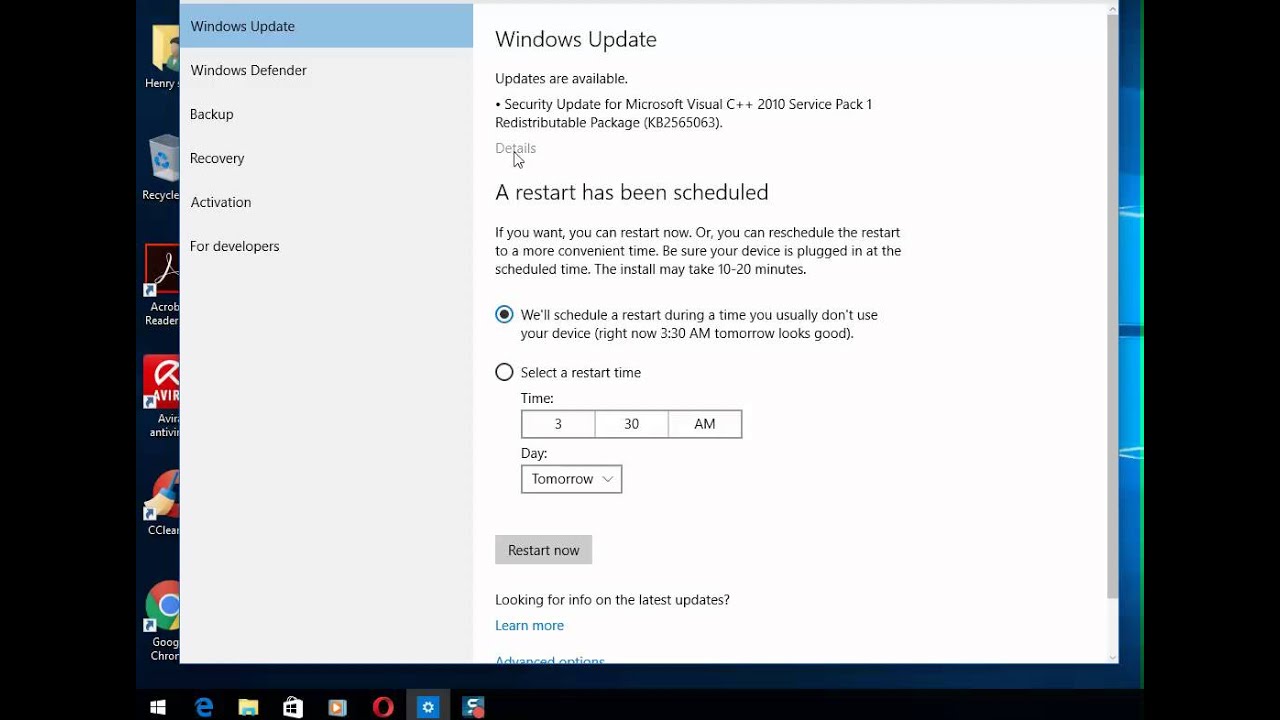Click the Restart now button
The width and height of the screenshot is (1280, 720).
click(543, 550)
